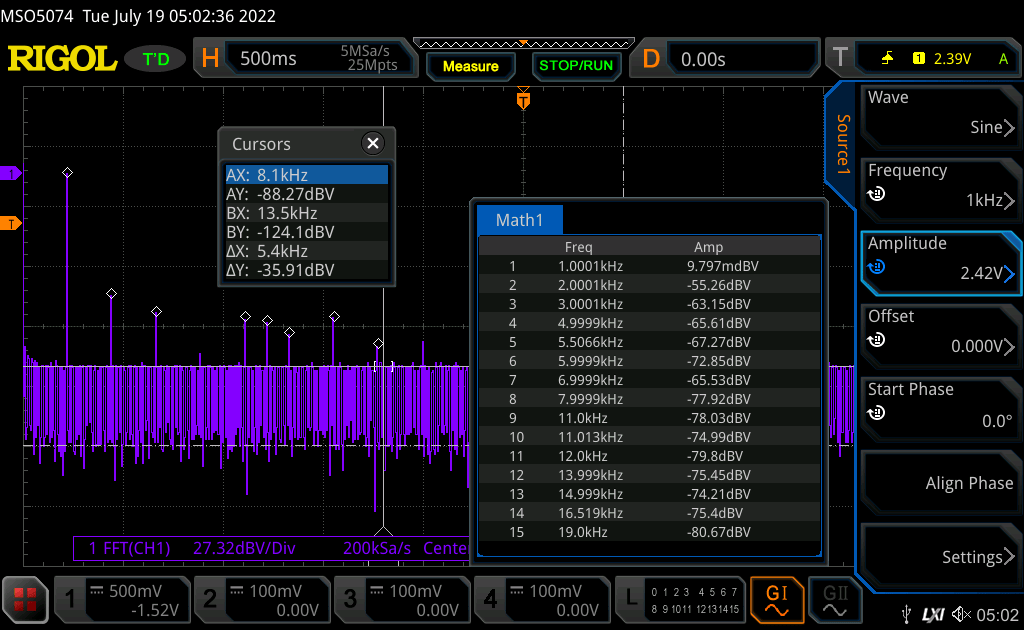Click the knob icon under Amplitude
Image resolution: width=1024 pixels, height=630 pixels.
pyautogui.click(x=876, y=267)
